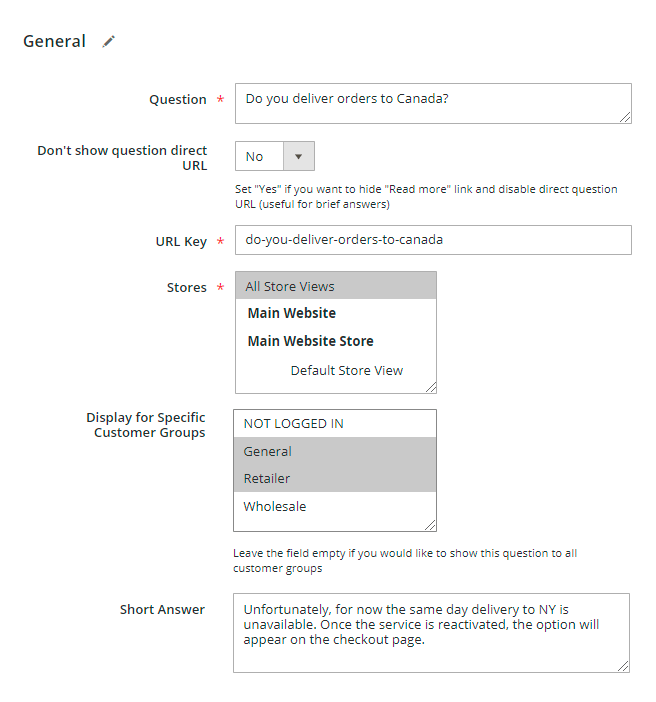Image resolution: width=656 pixels, height=702 pixels.
Task: Click the Question textarea resize handle
Action: click(626, 117)
